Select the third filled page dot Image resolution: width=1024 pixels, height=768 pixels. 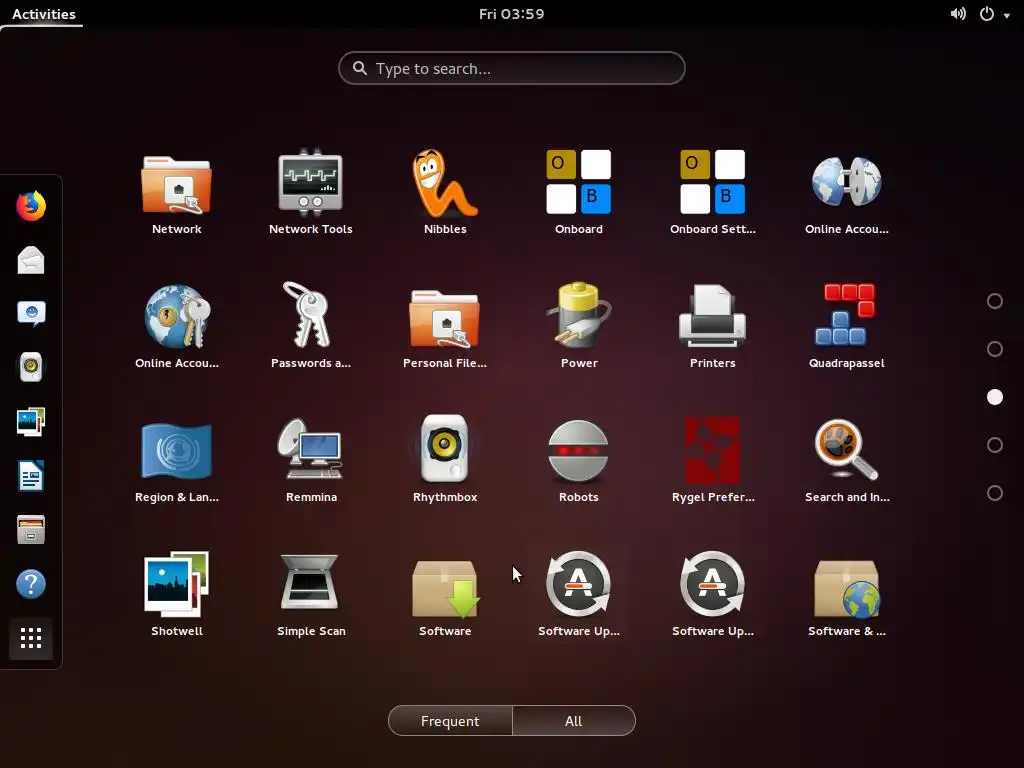point(995,397)
